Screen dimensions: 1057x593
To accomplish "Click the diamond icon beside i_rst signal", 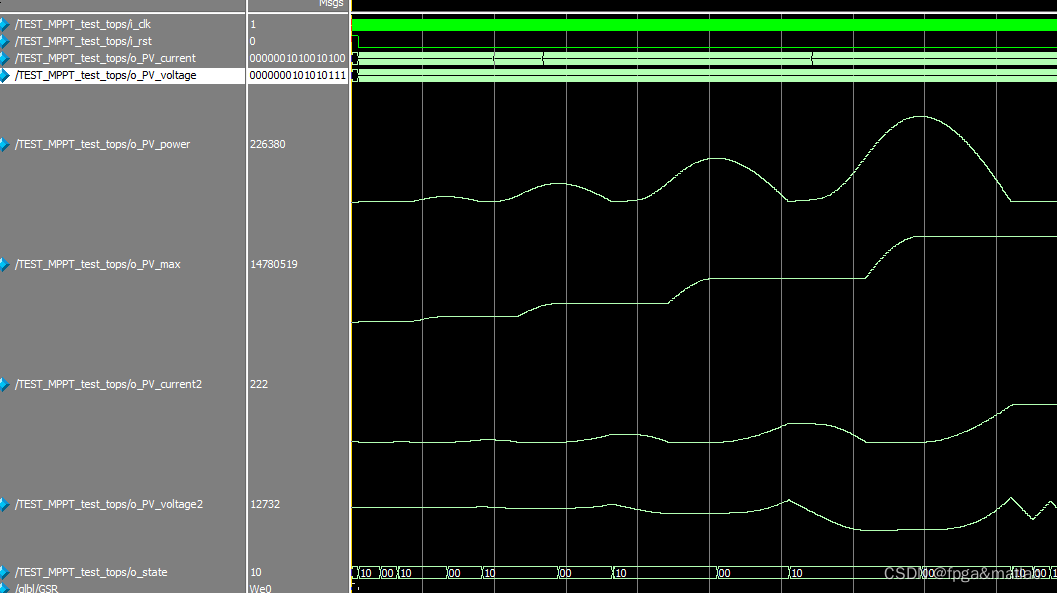I will tap(7, 40).
